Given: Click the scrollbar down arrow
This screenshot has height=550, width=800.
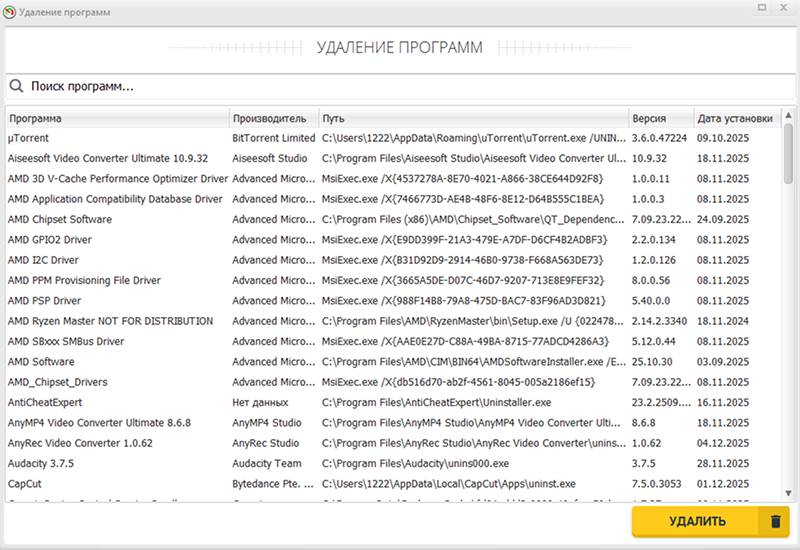Looking at the screenshot, I should coord(788,492).
